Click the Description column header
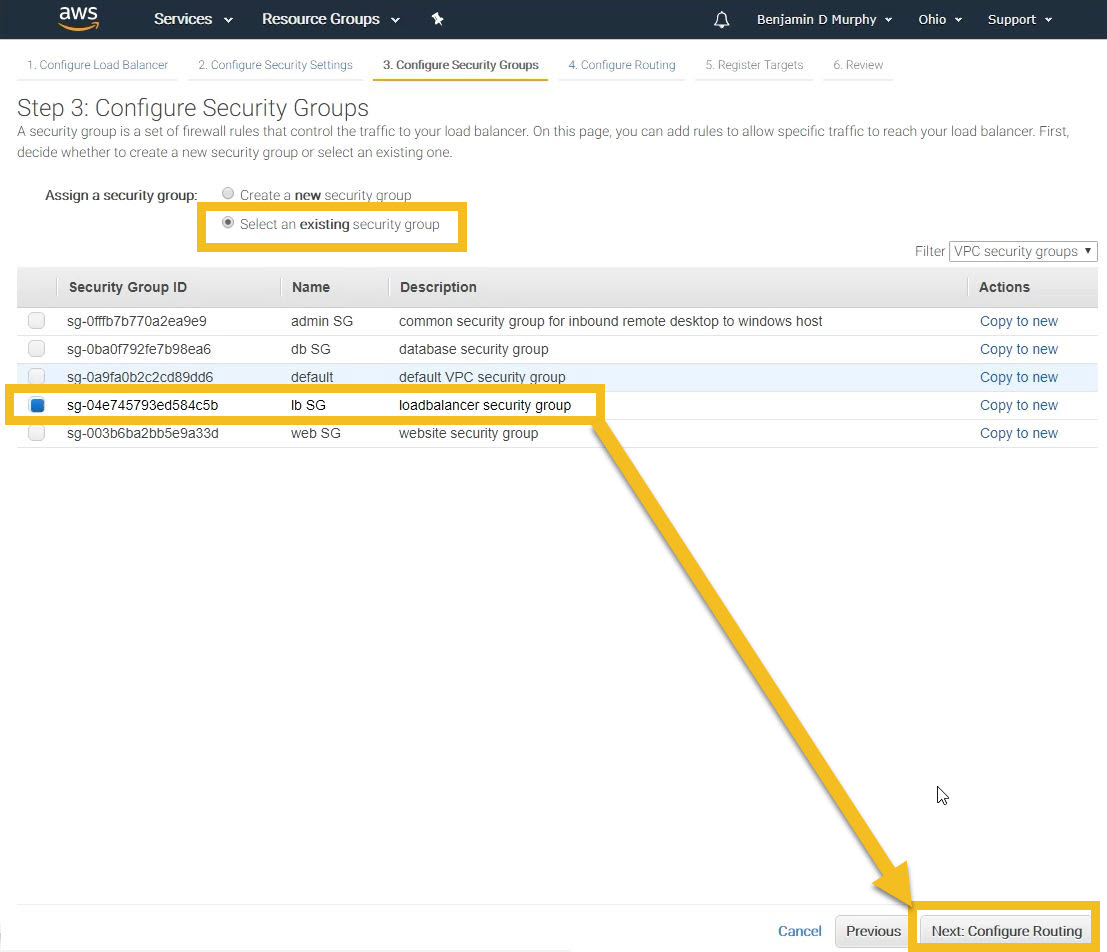Viewport: 1107px width, 952px height. coord(438,287)
